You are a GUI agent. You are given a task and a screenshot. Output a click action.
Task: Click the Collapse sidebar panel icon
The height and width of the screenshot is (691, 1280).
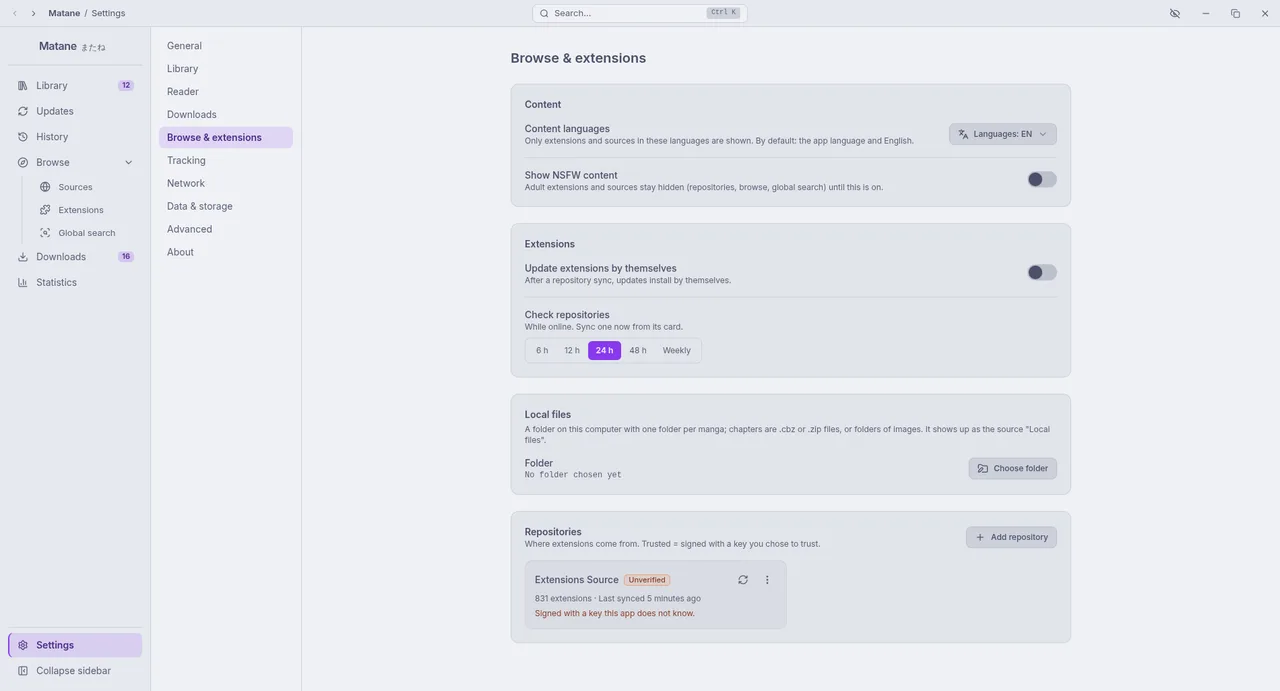point(23,671)
